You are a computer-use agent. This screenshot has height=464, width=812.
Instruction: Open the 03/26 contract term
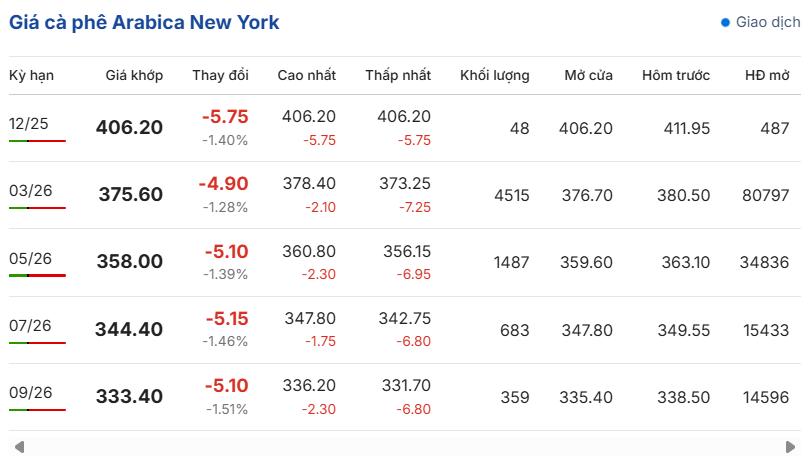click(30, 190)
